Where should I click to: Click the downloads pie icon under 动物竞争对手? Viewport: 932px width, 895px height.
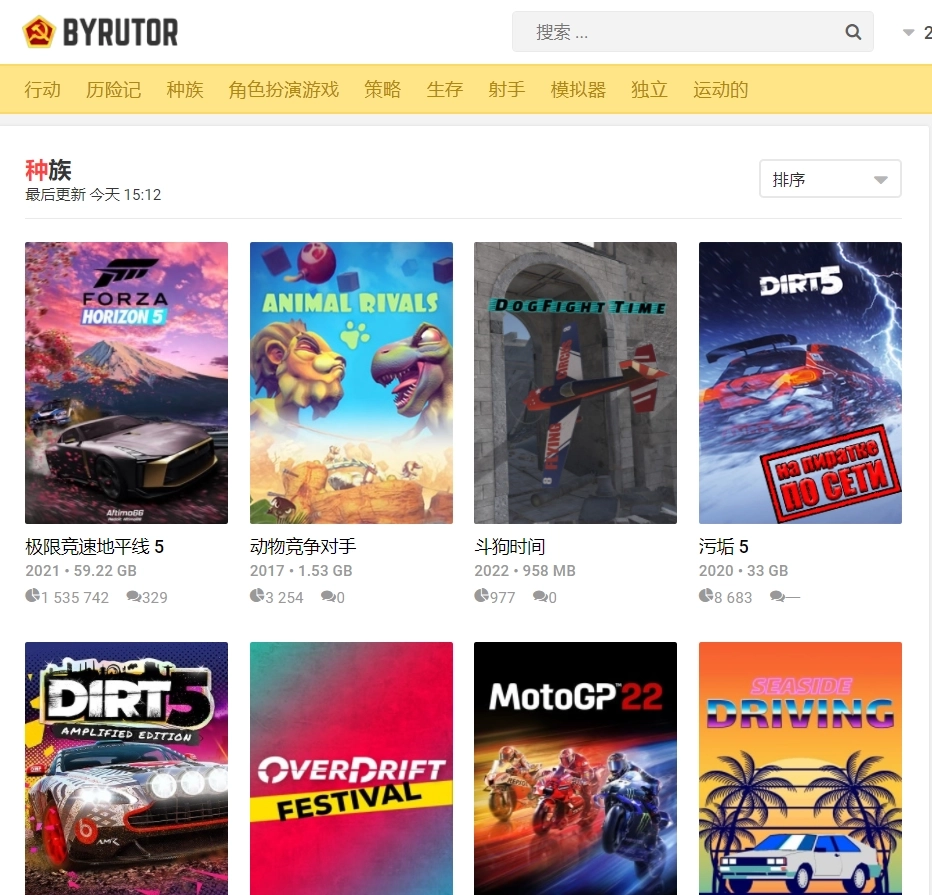pos(257,596)
